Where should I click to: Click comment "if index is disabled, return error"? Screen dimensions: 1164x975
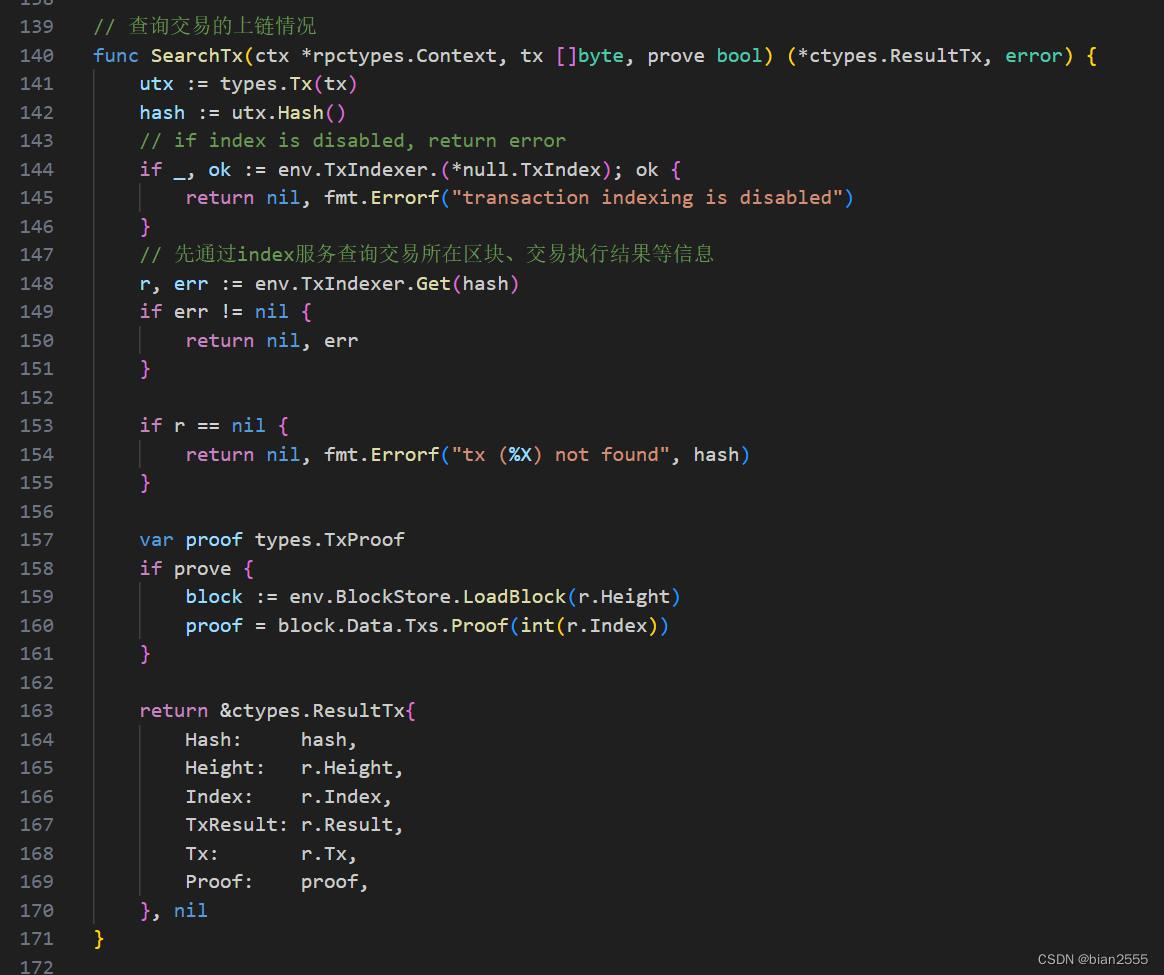coord(370,141)
